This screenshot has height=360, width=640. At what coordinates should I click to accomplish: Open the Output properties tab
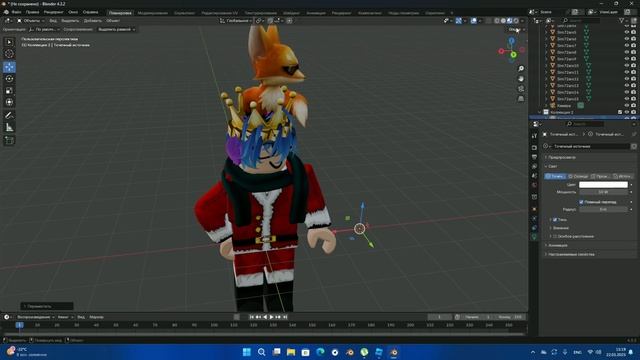coord(534,157)
